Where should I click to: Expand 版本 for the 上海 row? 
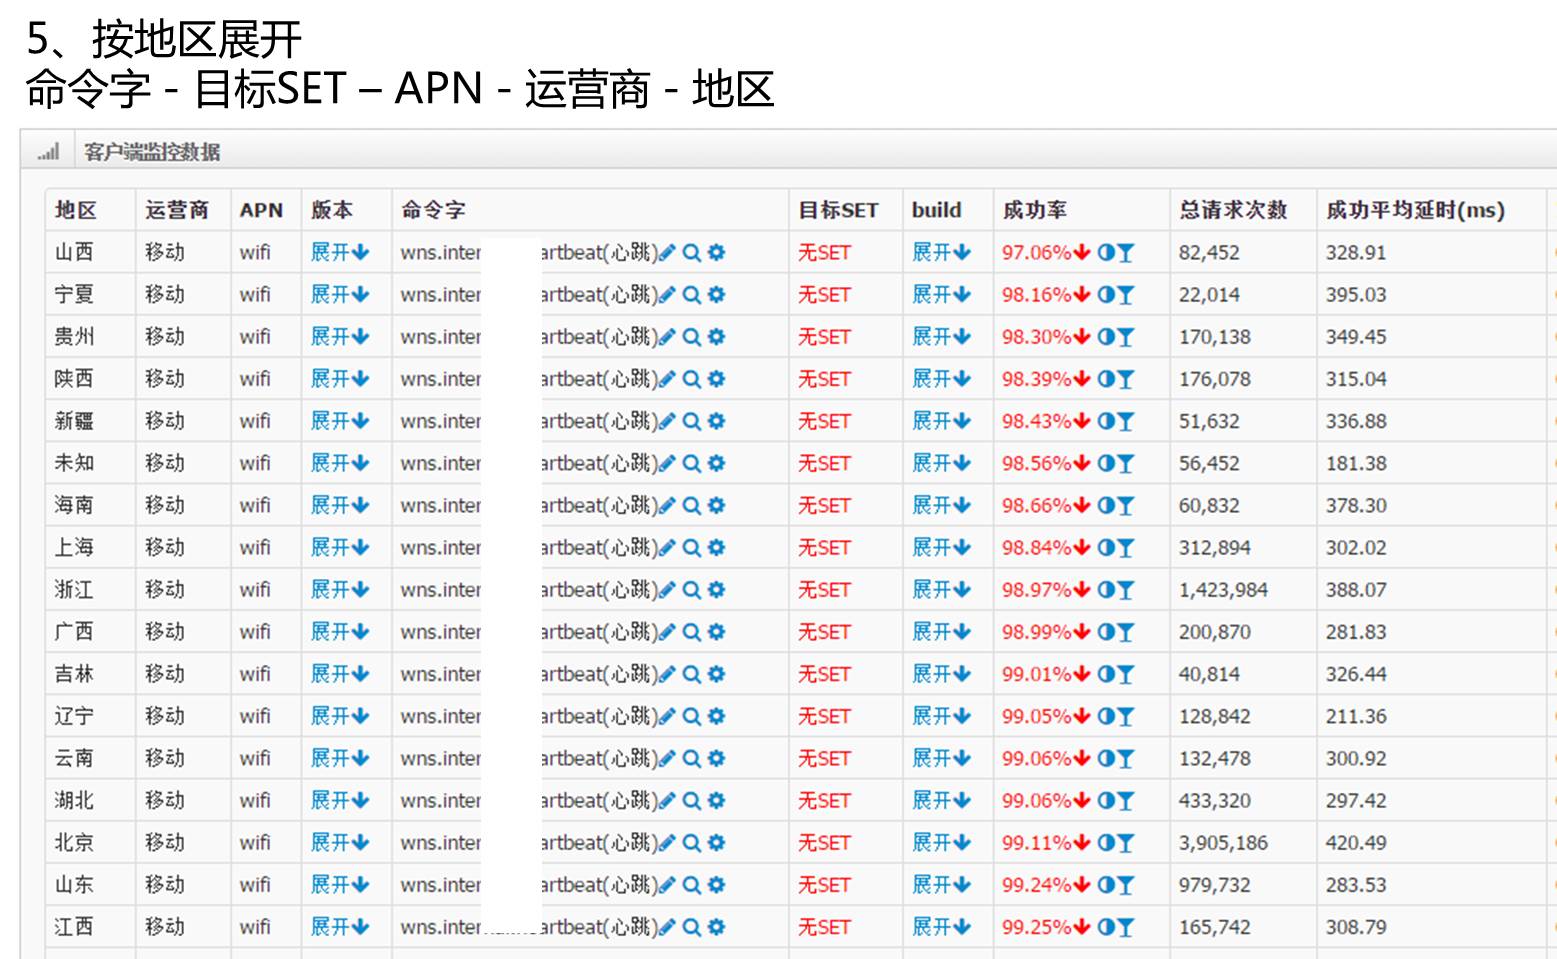(x=340, y=547)
